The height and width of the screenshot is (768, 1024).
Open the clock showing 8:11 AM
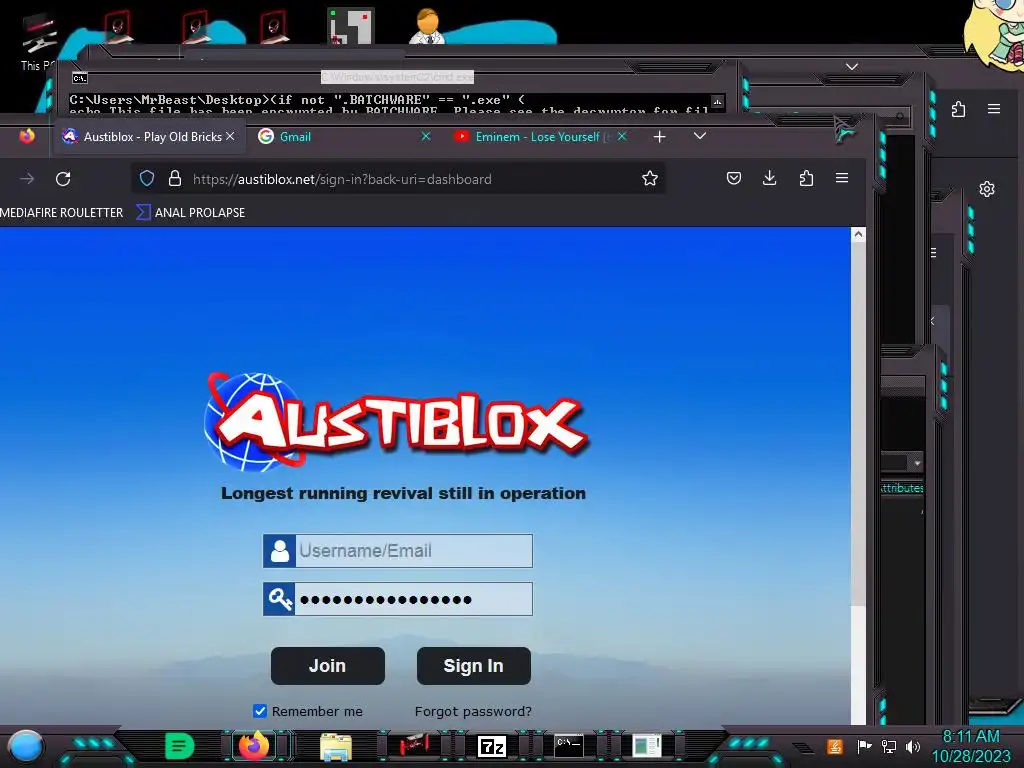click(x=971, y=746)
